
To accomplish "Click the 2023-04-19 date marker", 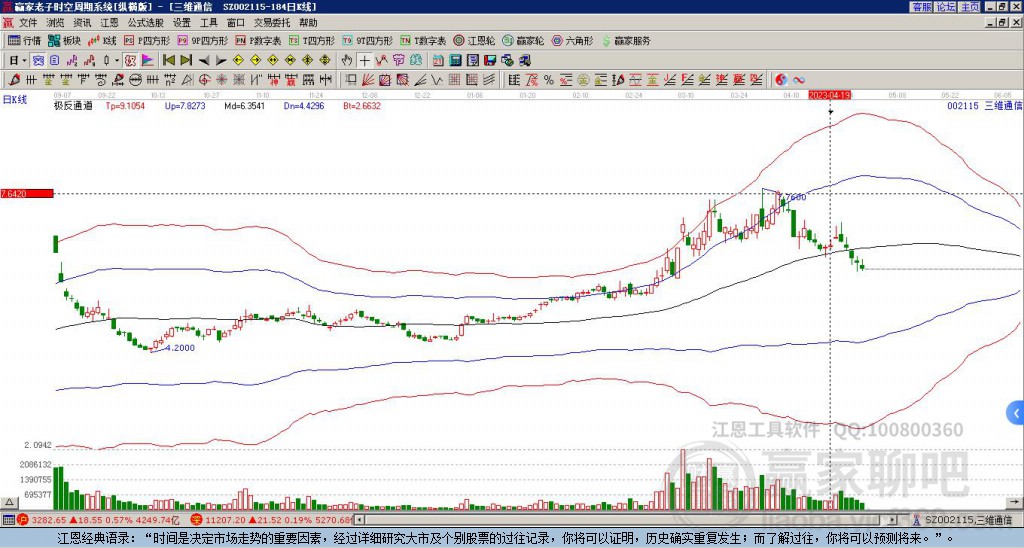I will coord(829,95).
